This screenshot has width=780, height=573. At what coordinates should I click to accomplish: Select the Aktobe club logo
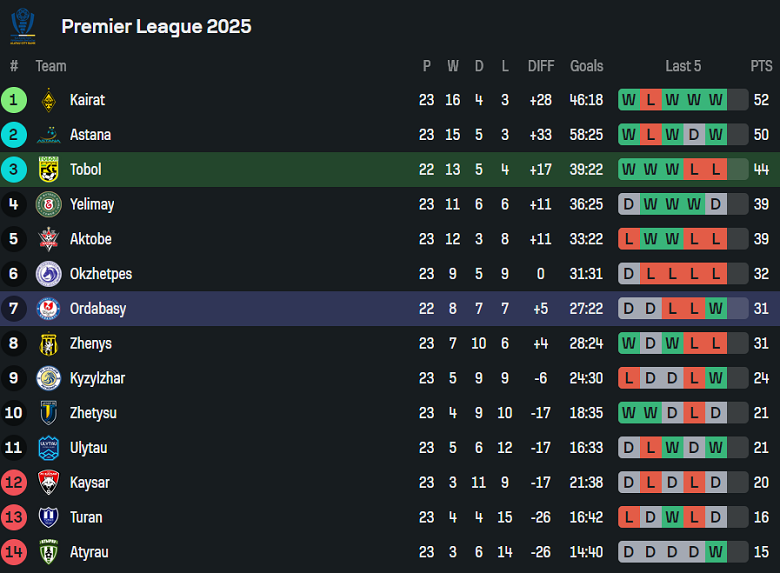pos(48,239)
